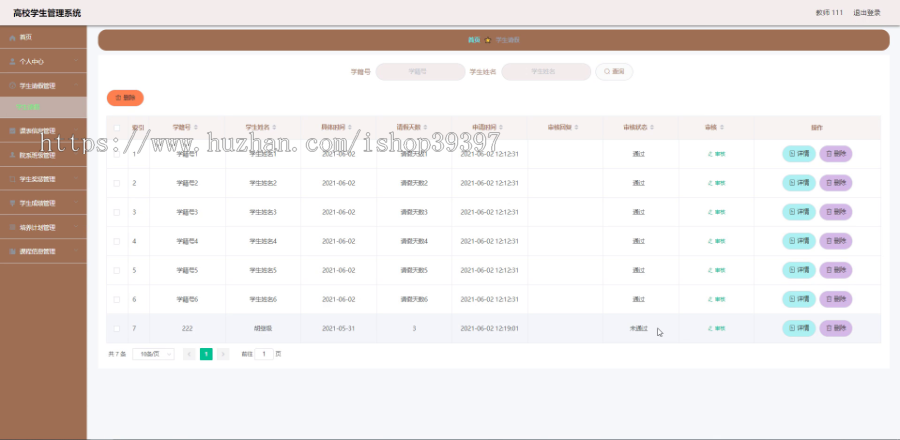The image size is (900, 440).
Task: Click page number 1 in pagination
Action: pyautogui.click(x=206, y=354)
